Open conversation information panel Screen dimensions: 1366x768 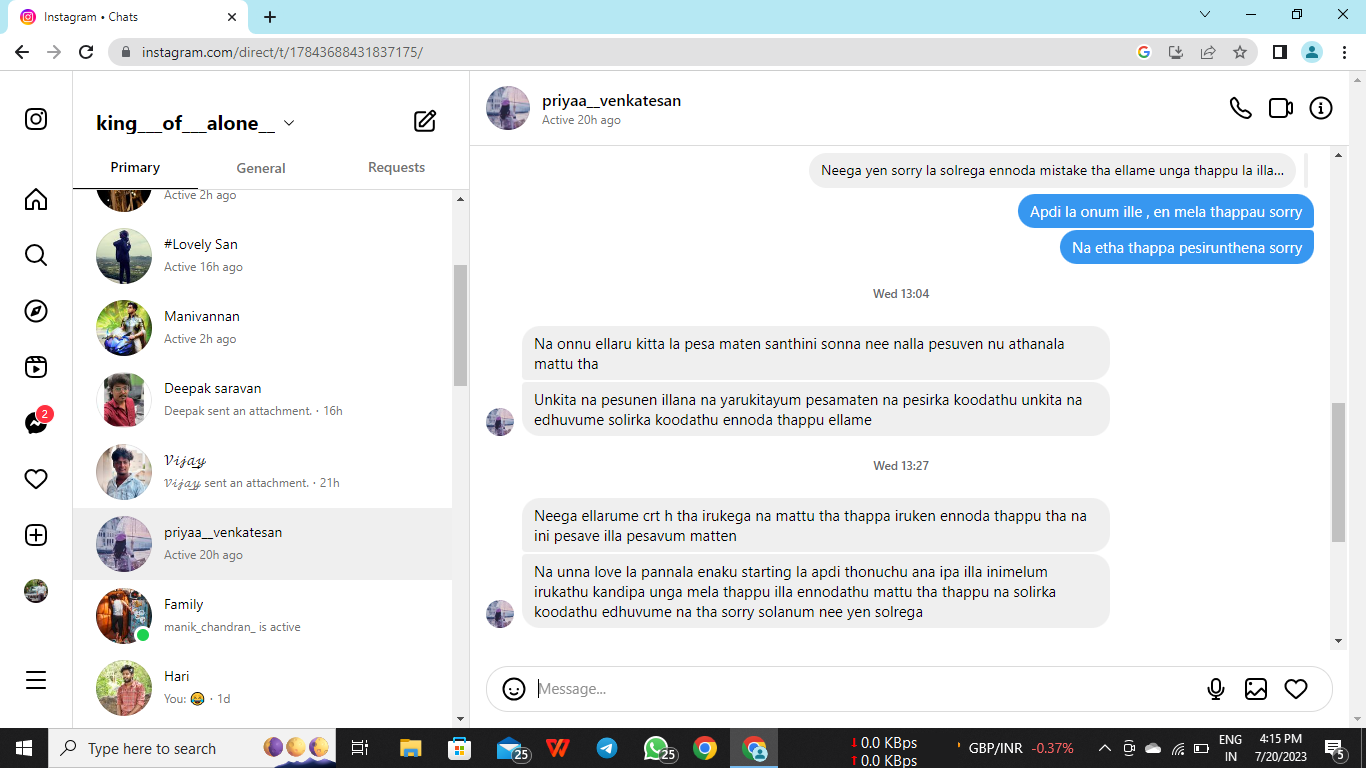pyautogui.click(x=1321, y=108)
